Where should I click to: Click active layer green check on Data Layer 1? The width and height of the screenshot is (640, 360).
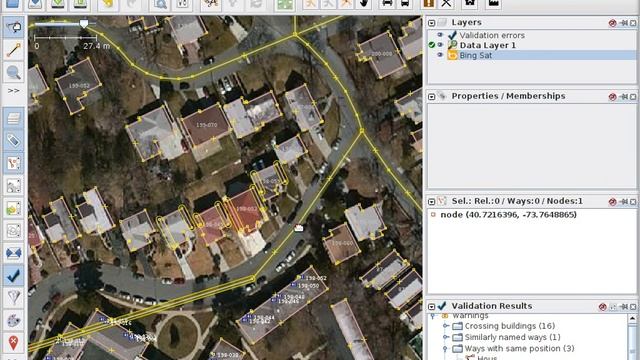coord(432,45)
